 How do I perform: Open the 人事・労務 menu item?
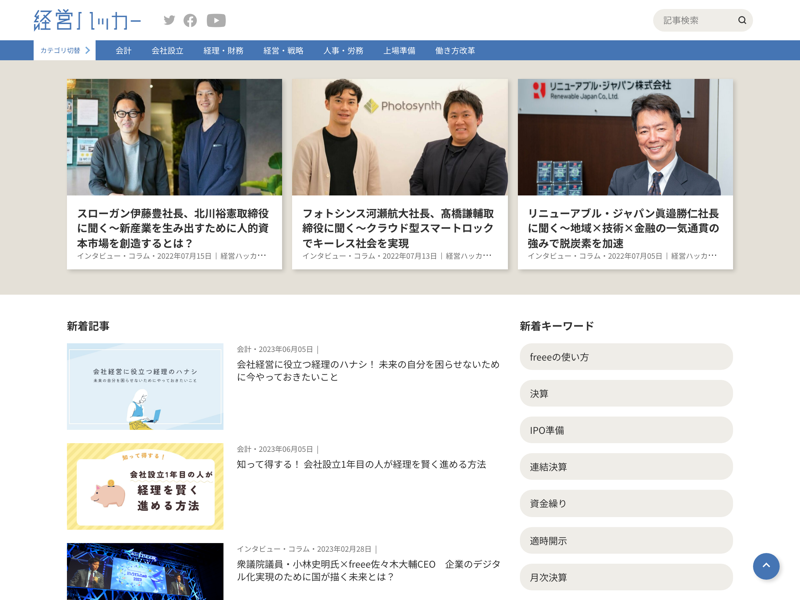click(343, 51)
